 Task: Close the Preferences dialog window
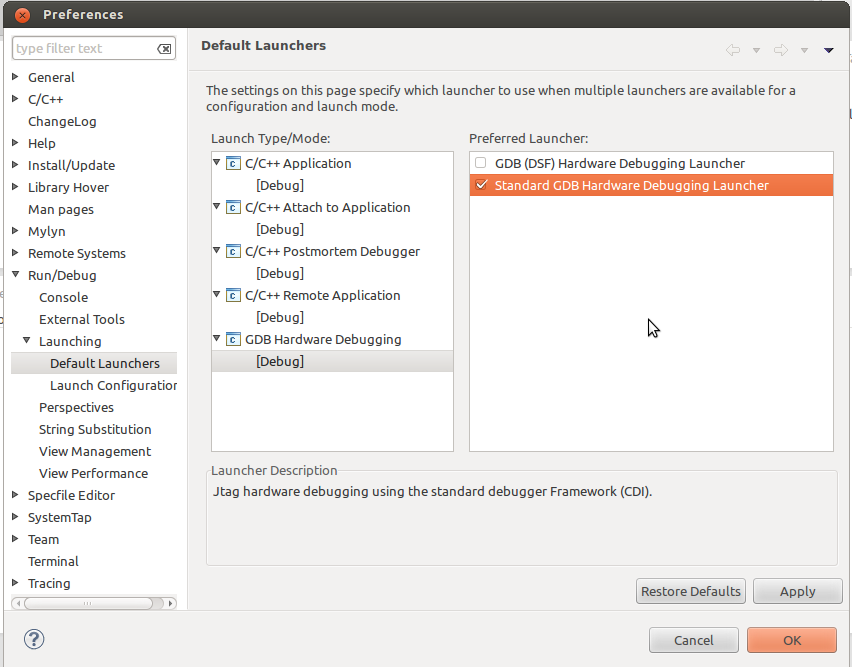[x=22, y=15]
